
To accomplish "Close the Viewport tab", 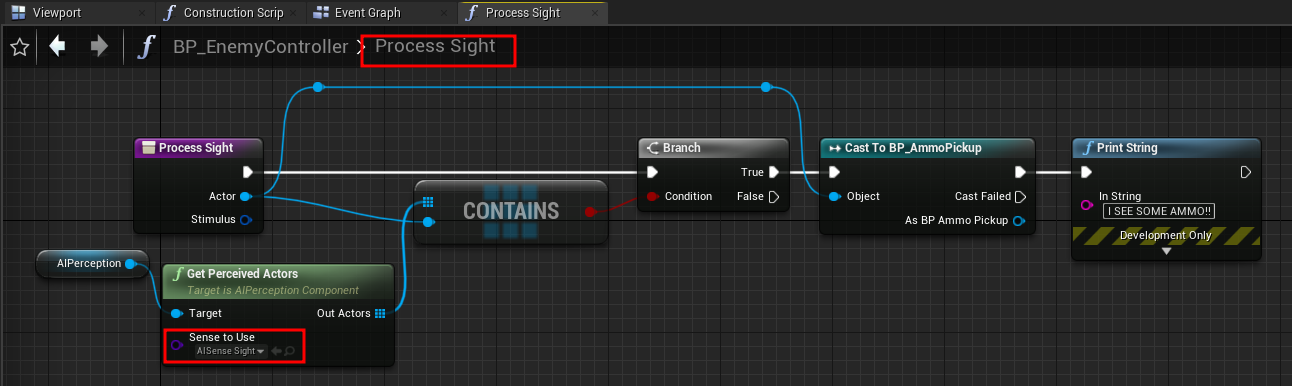I will tap(142, 13).
